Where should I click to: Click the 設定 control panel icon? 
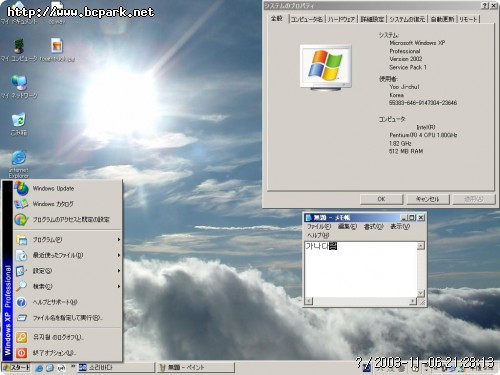[x=21, y=271]
